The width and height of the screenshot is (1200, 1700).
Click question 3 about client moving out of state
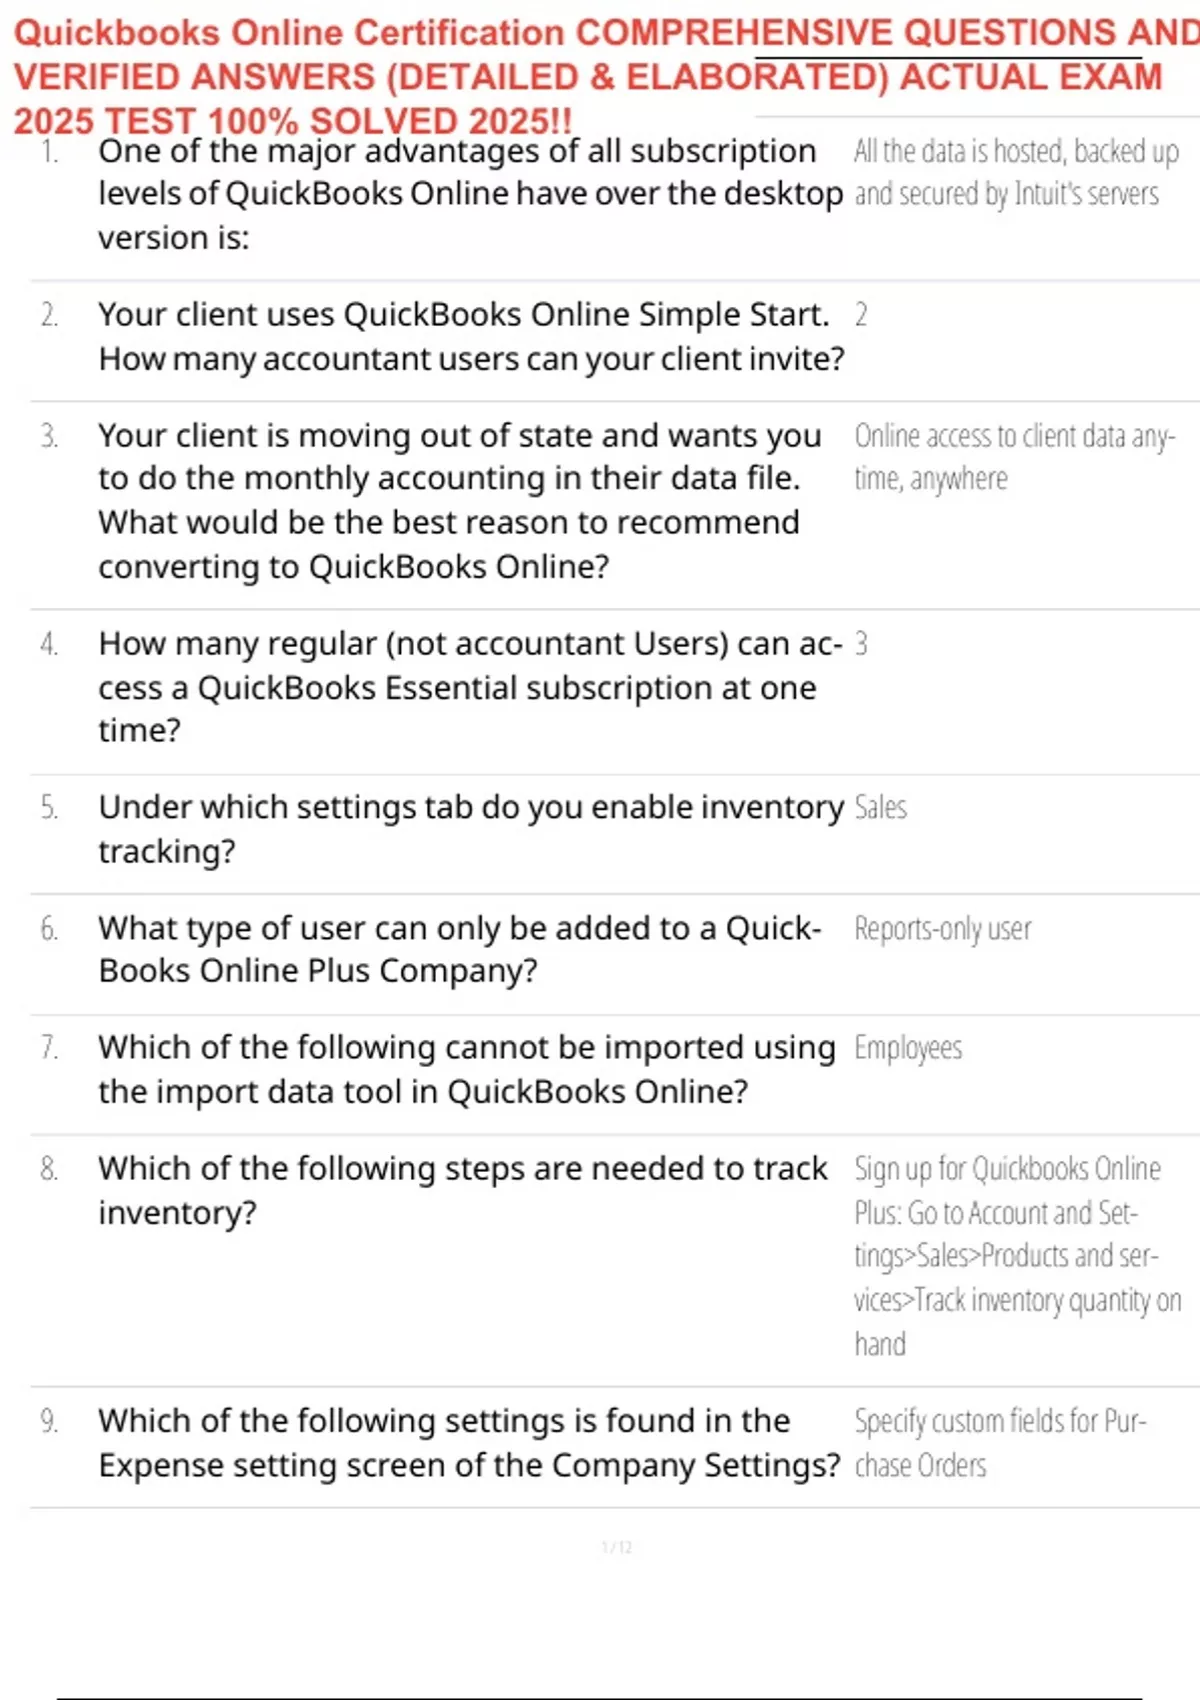coord(458,501)
